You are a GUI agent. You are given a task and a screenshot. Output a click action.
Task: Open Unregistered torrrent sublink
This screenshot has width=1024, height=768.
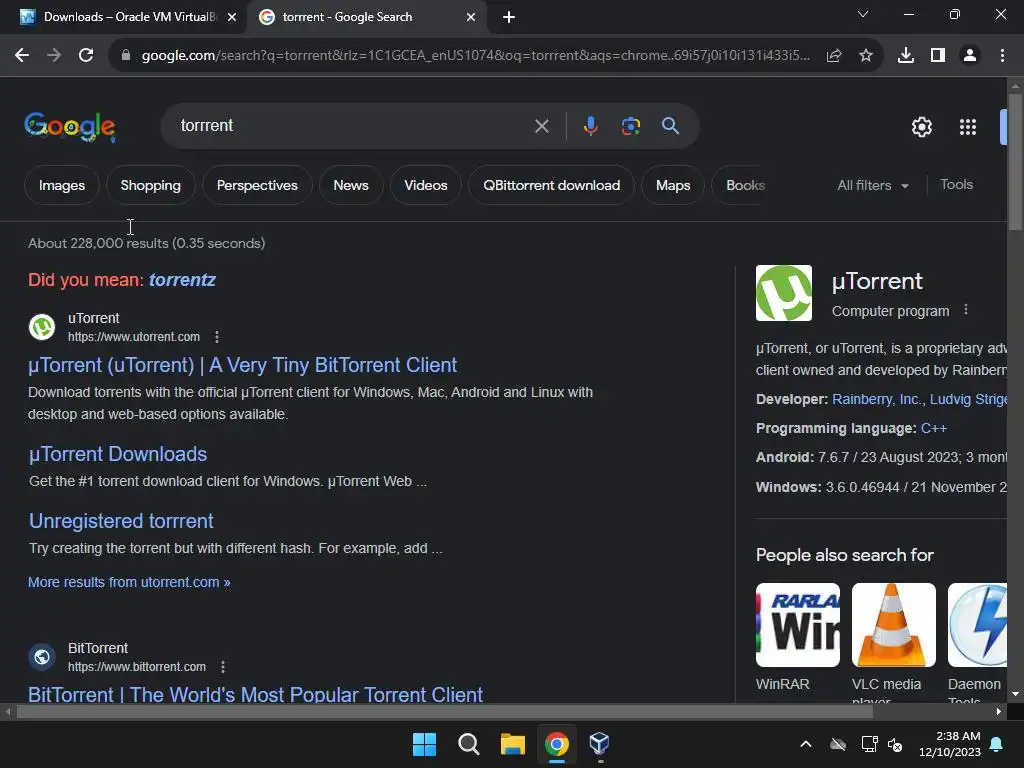point(121,521)
